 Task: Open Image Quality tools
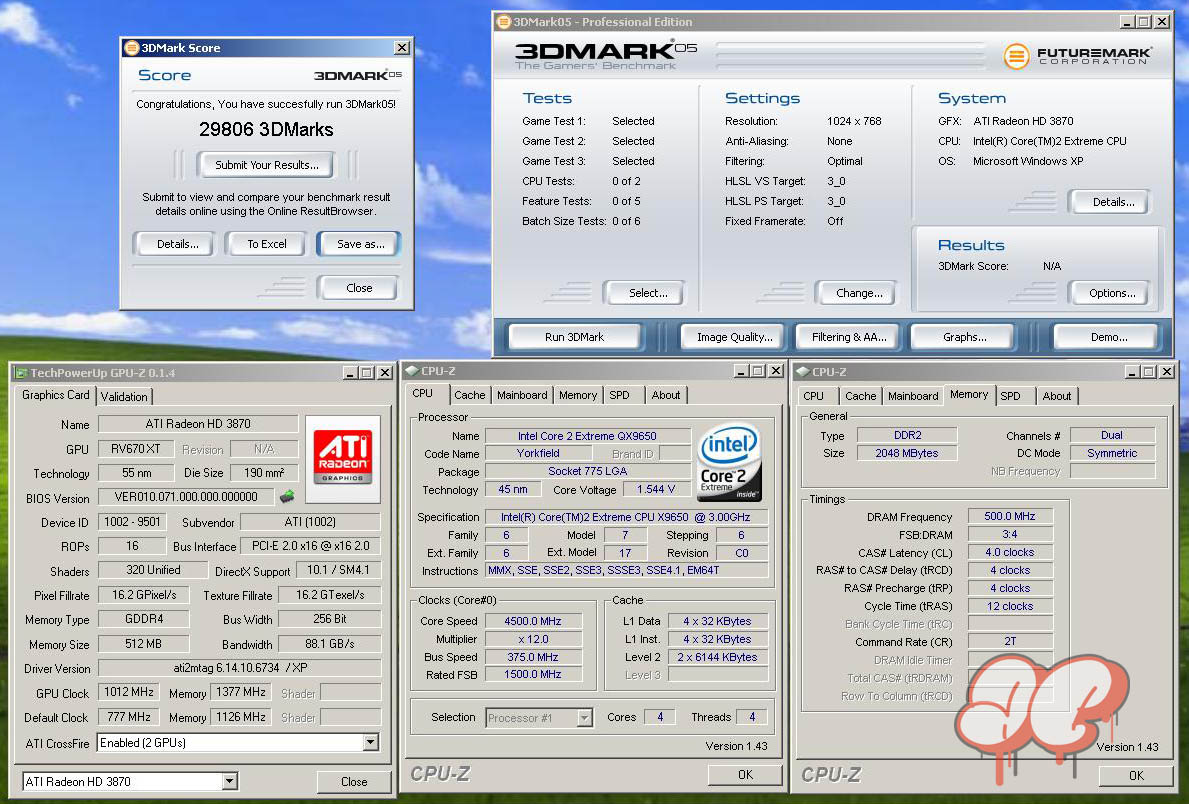click(734, 337)
